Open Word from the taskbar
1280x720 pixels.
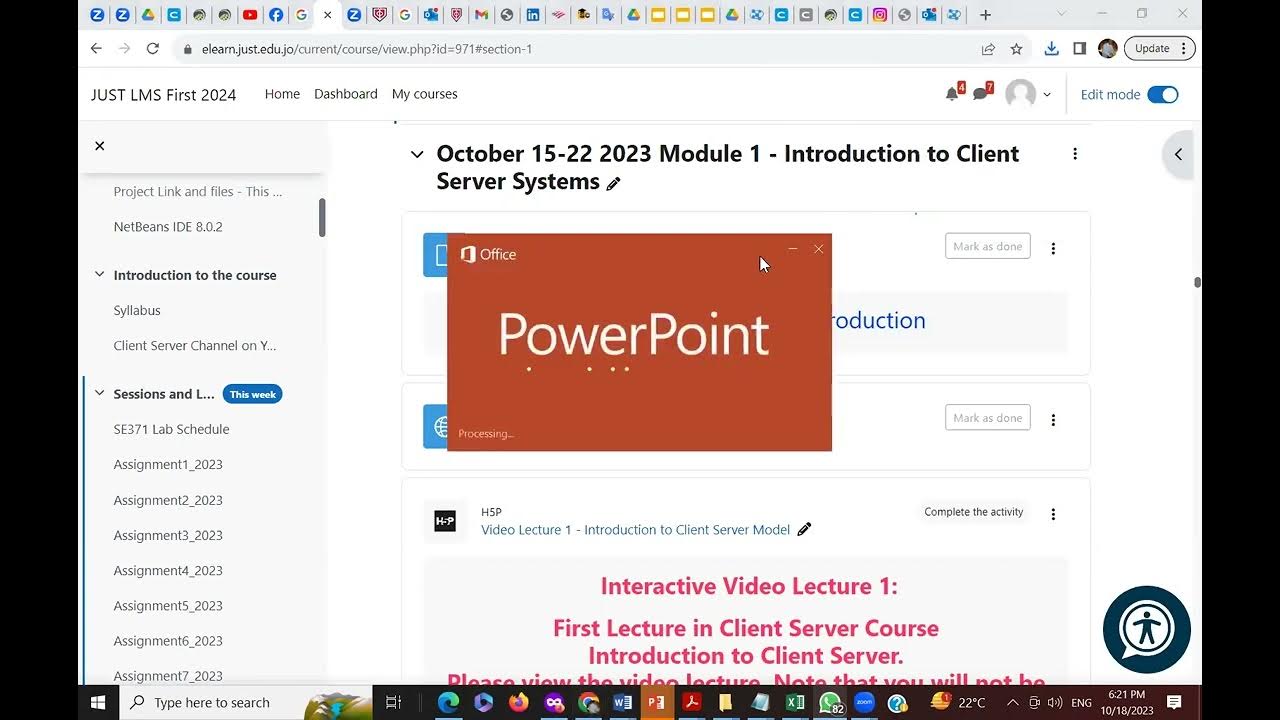pyautogui.click(x=622, y=703)
